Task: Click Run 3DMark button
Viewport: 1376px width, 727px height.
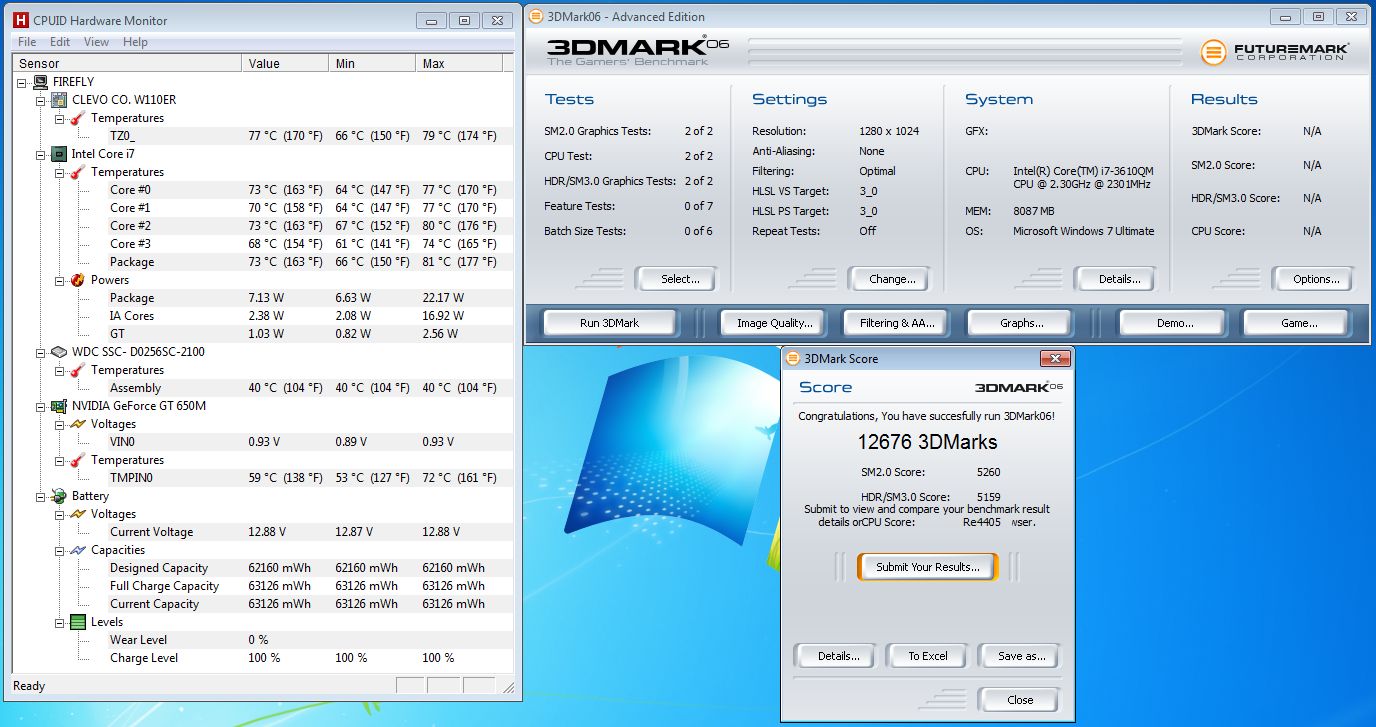Action: tap(609, 323)
